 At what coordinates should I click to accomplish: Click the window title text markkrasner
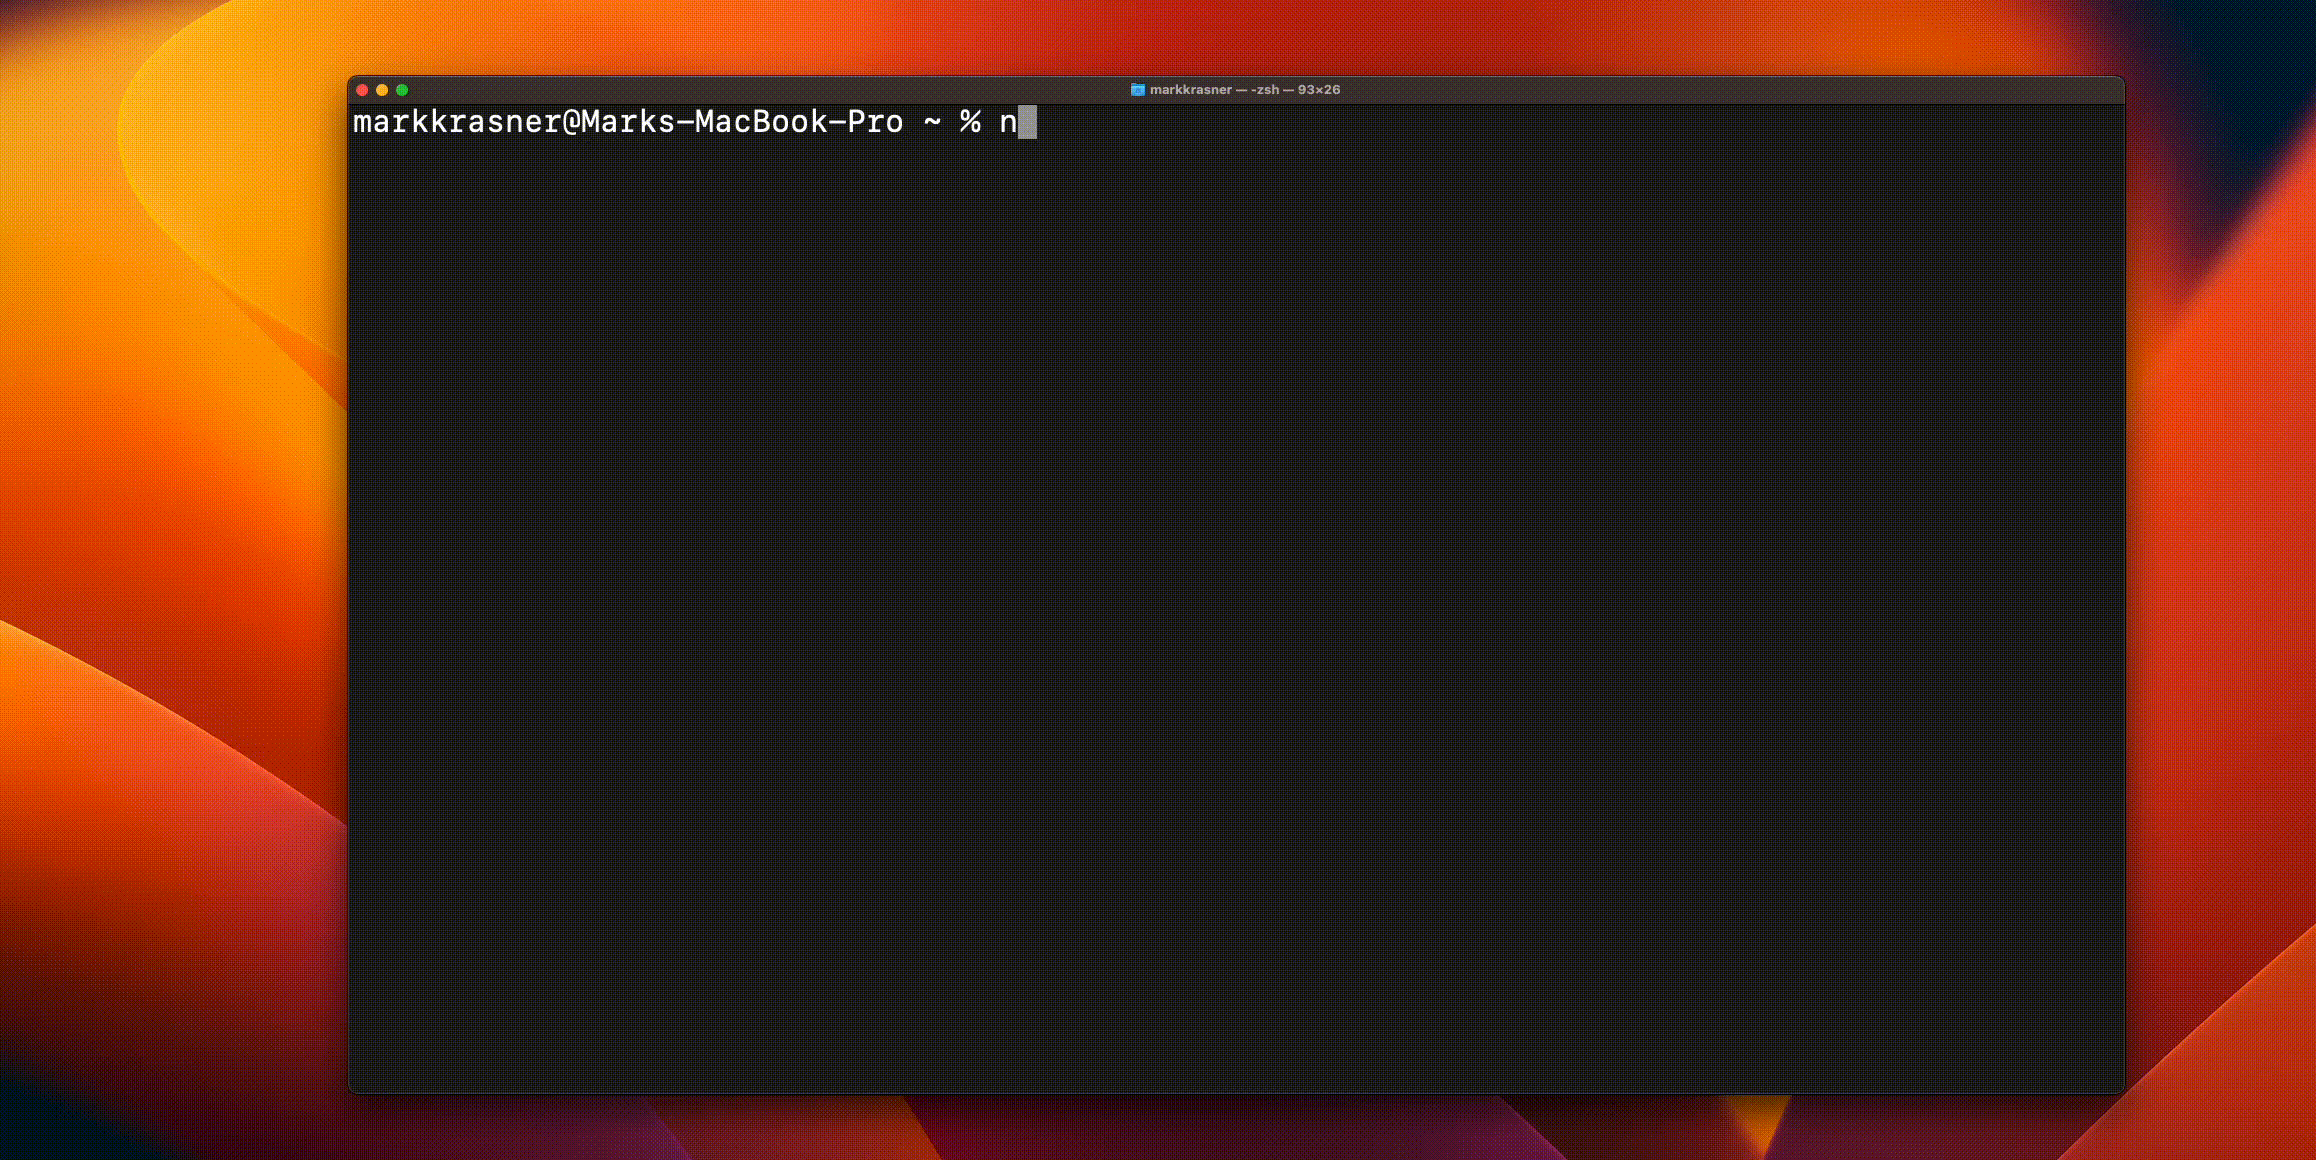(1190, 90)
